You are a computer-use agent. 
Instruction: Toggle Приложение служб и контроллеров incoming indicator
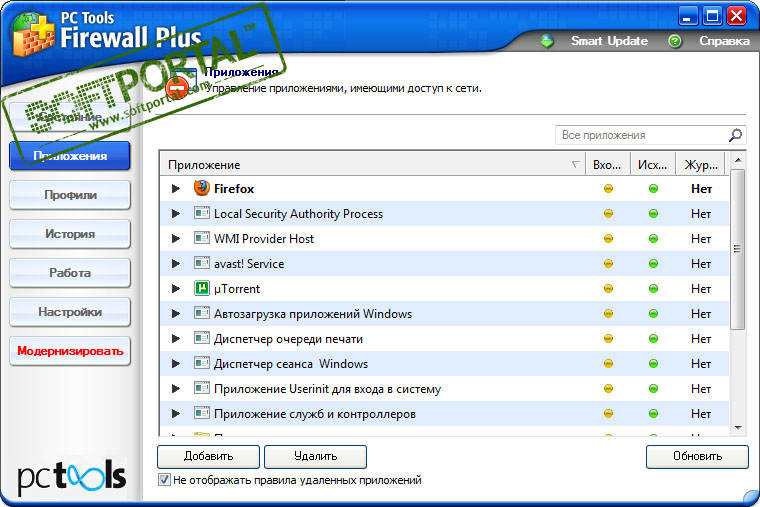(608, 413)
